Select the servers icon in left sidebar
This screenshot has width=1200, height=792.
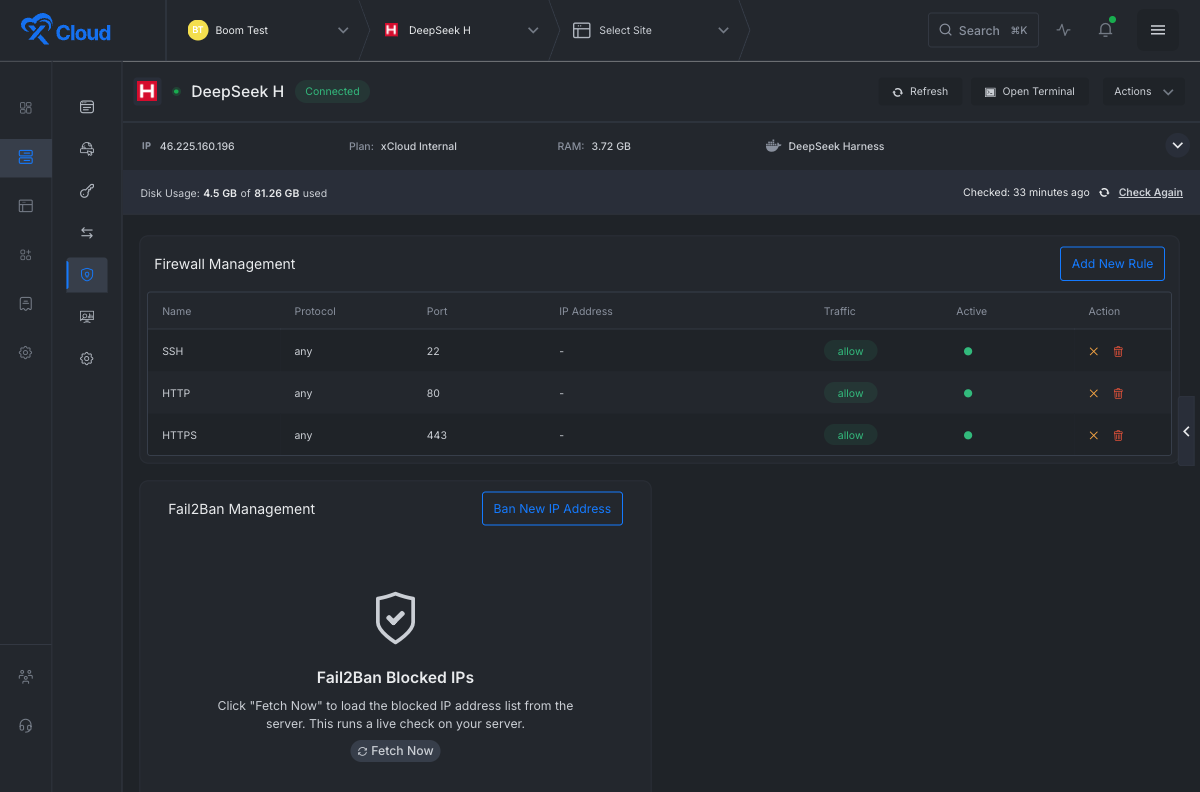[x=26, y=157]
